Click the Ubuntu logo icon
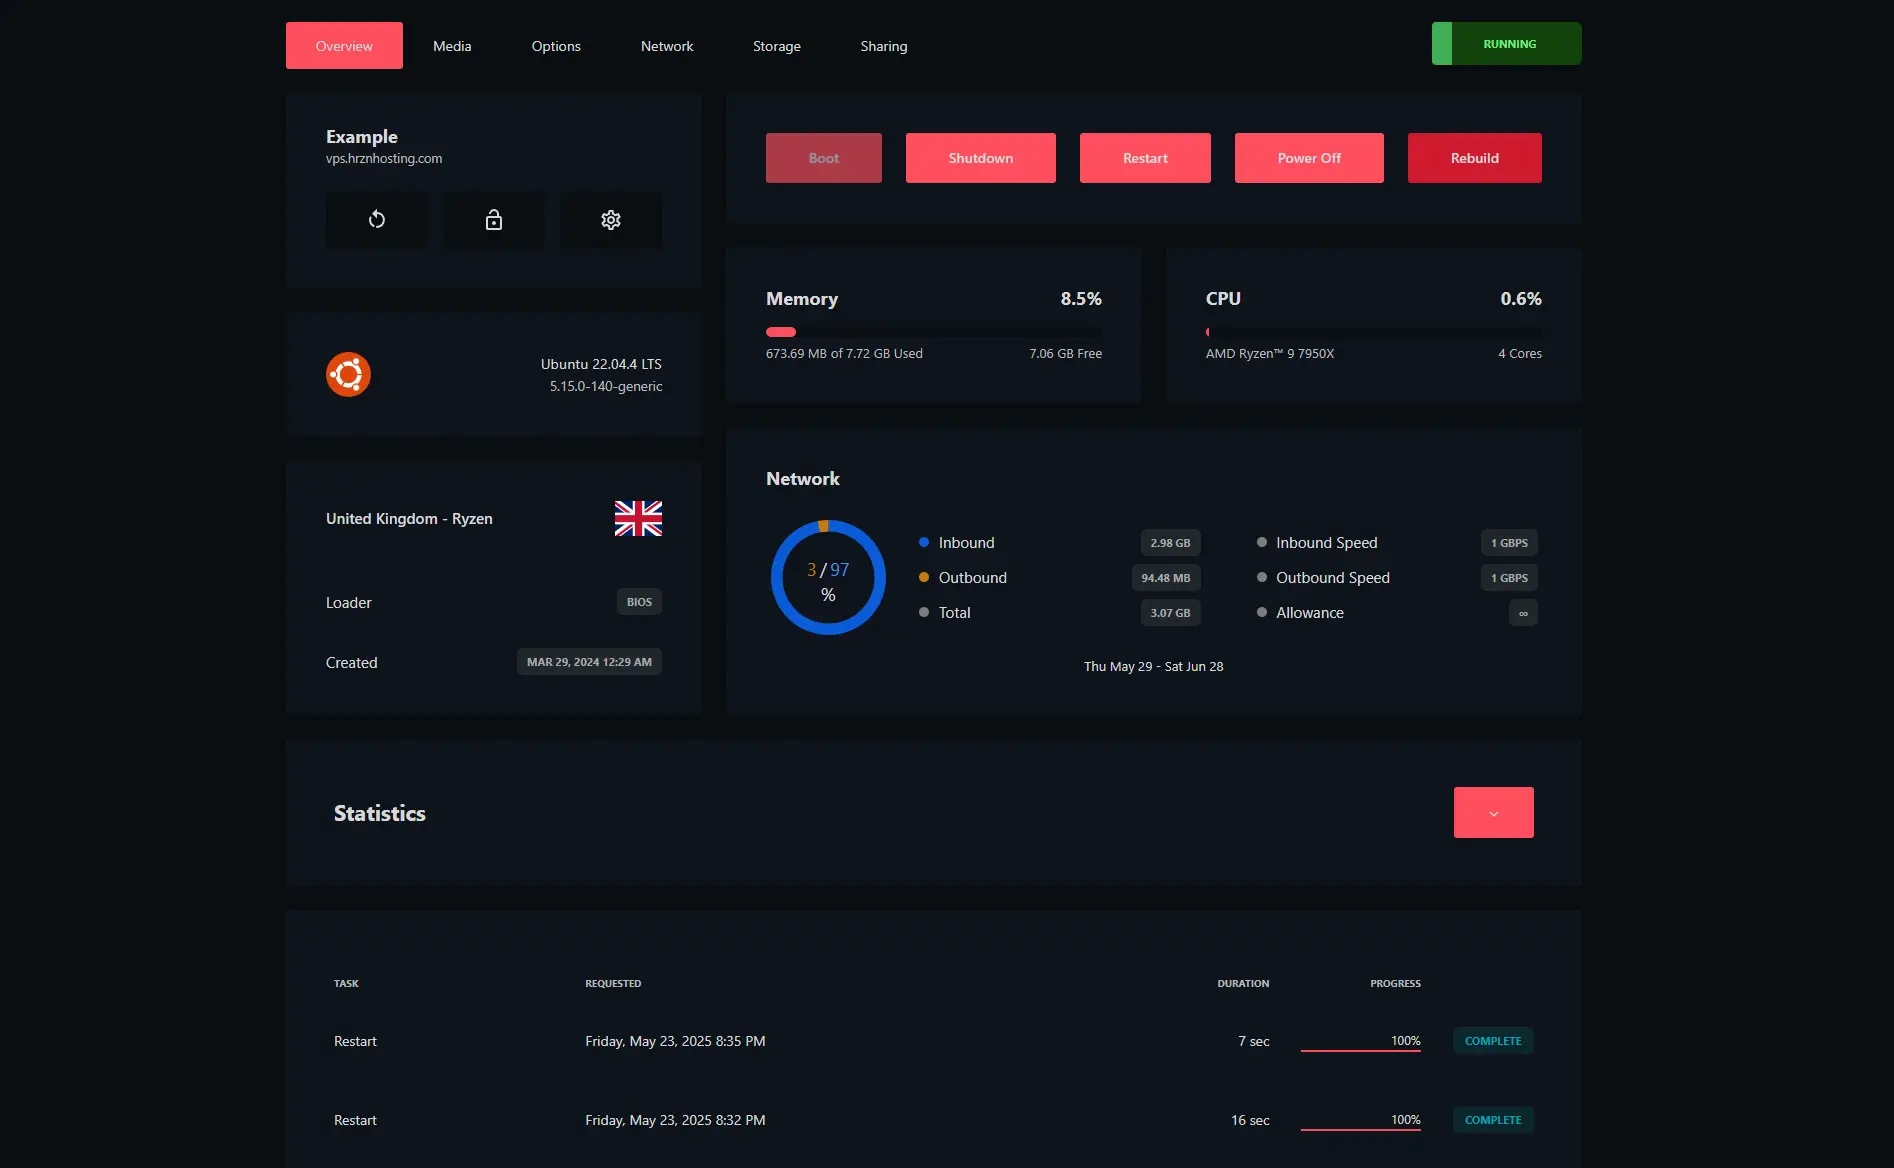 tap(348, 375)
